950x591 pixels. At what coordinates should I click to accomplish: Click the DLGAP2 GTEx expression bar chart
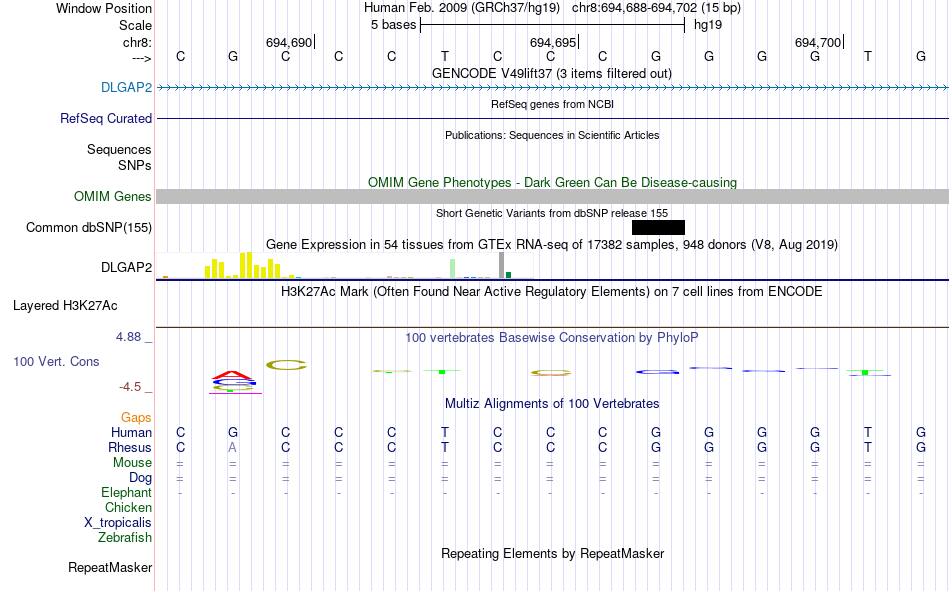345,265
